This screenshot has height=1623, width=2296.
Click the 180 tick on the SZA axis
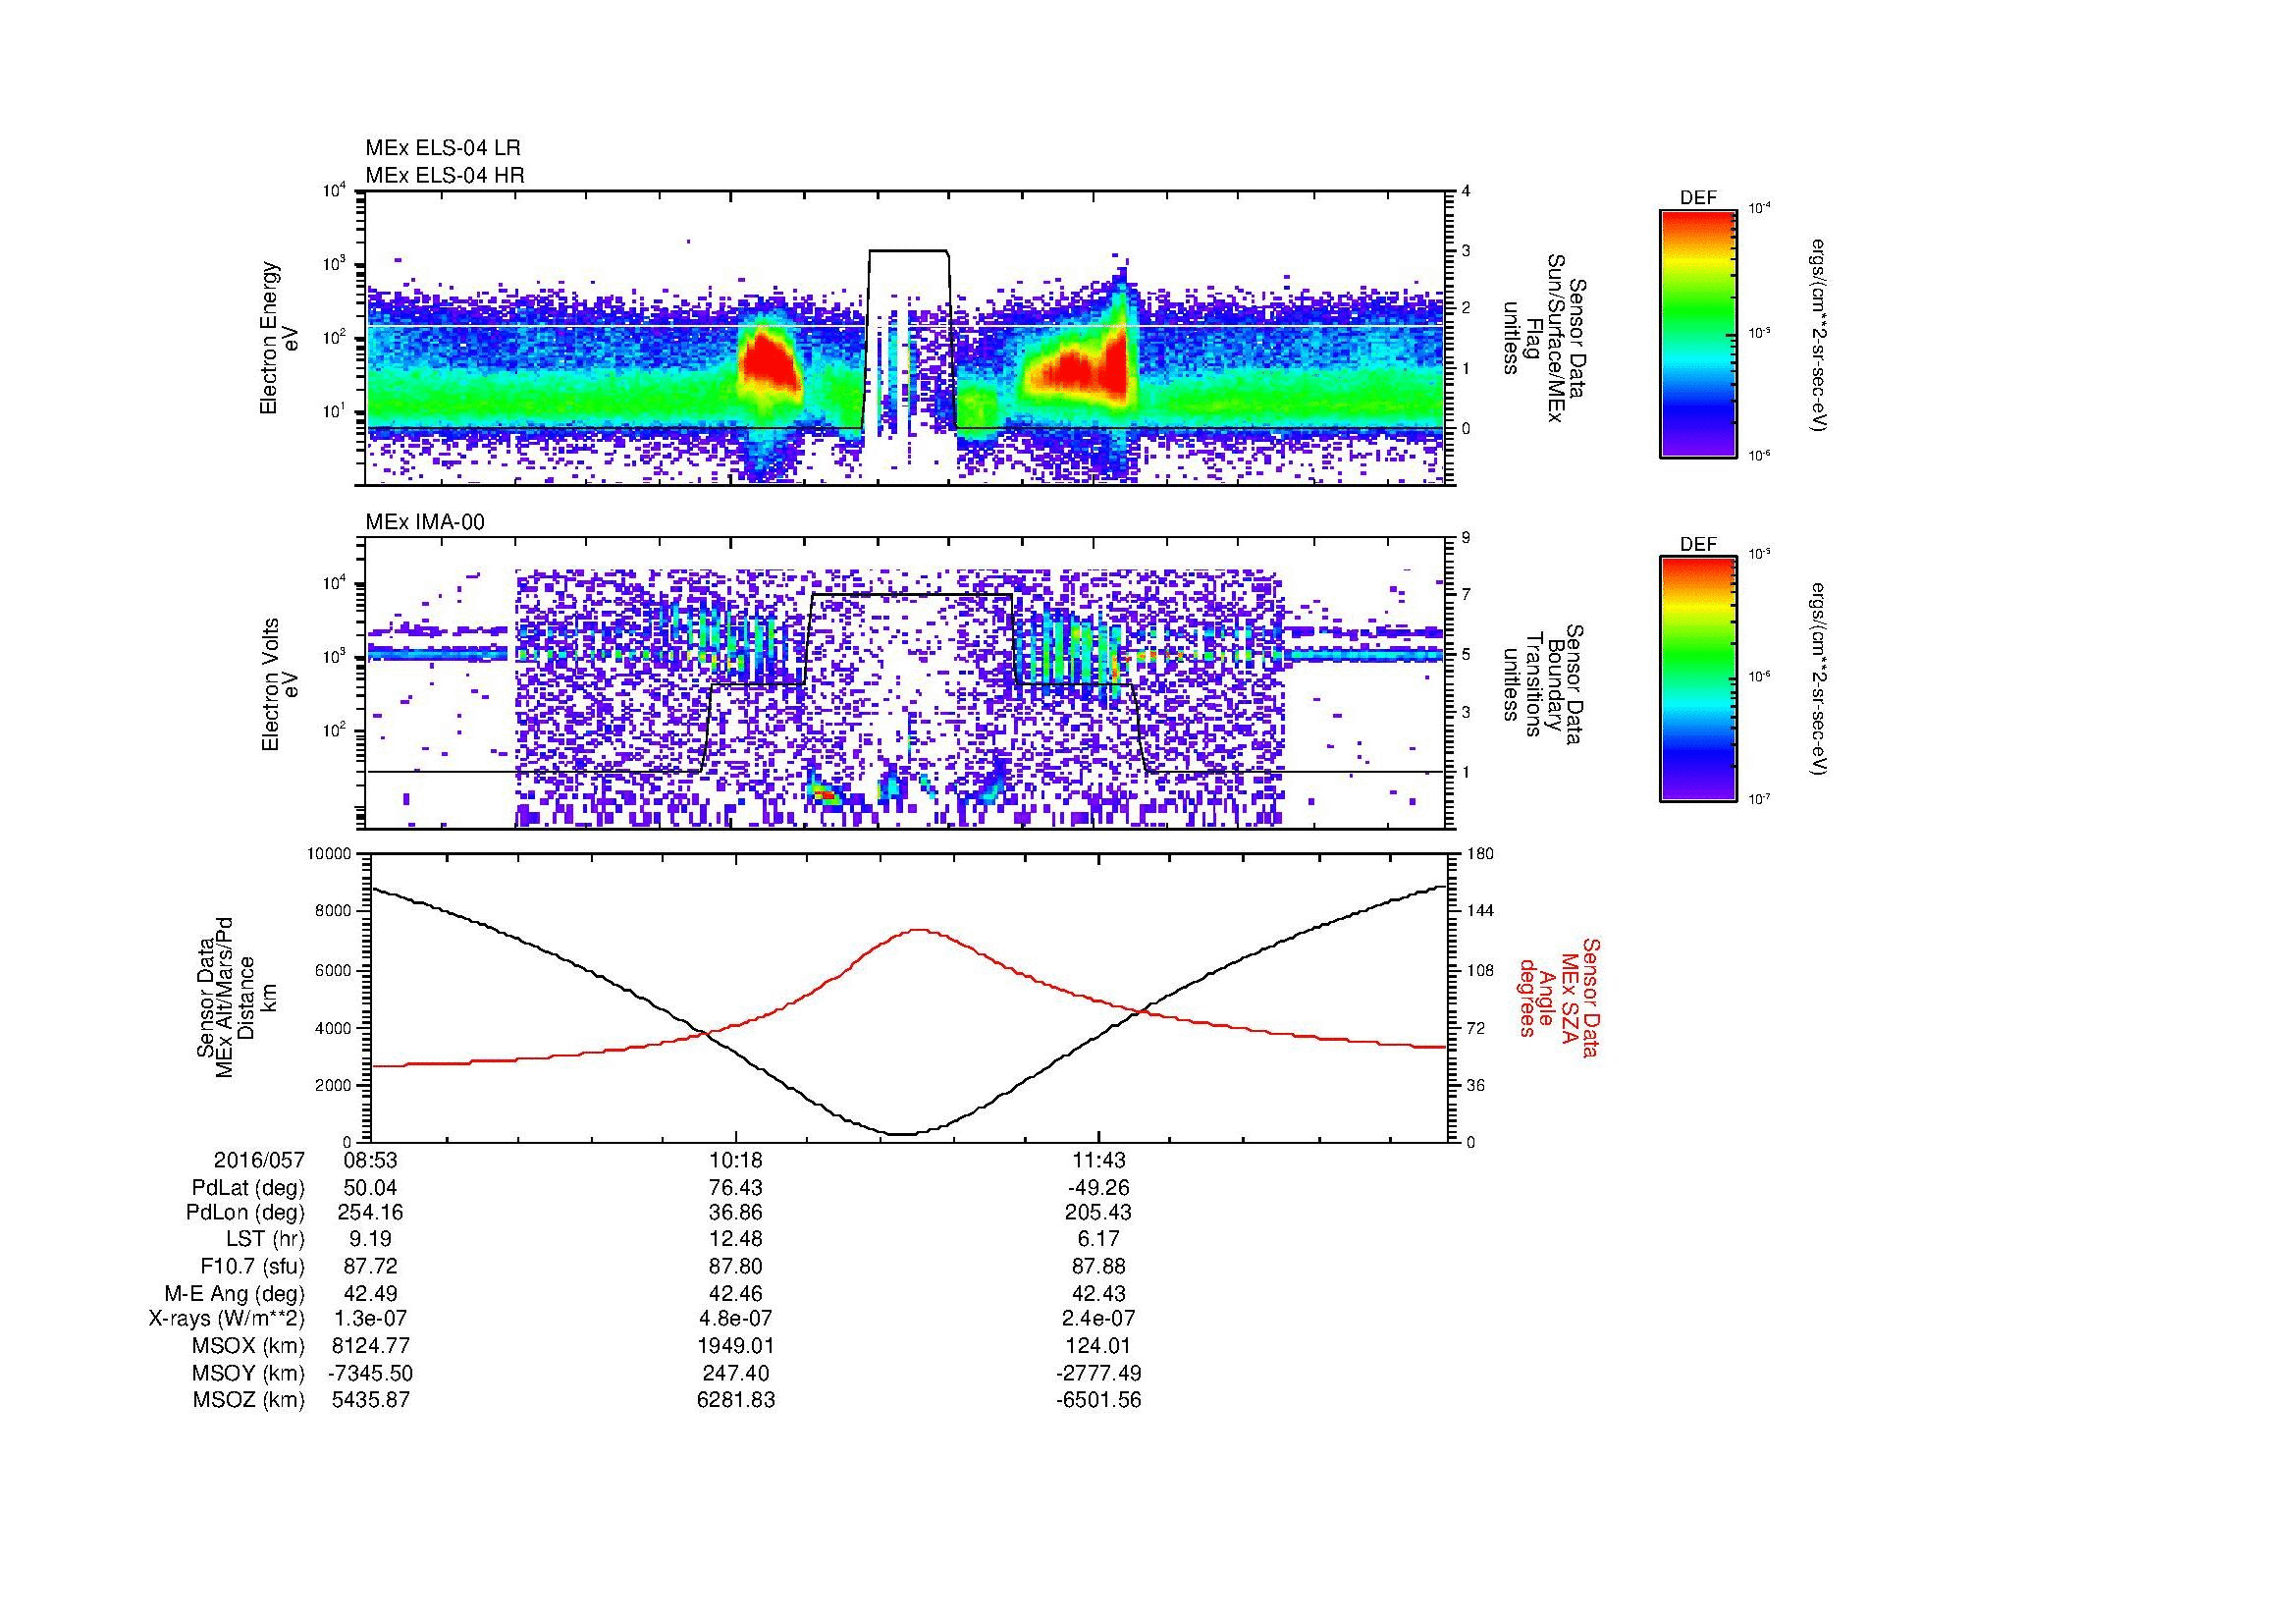pos(1481,854)
